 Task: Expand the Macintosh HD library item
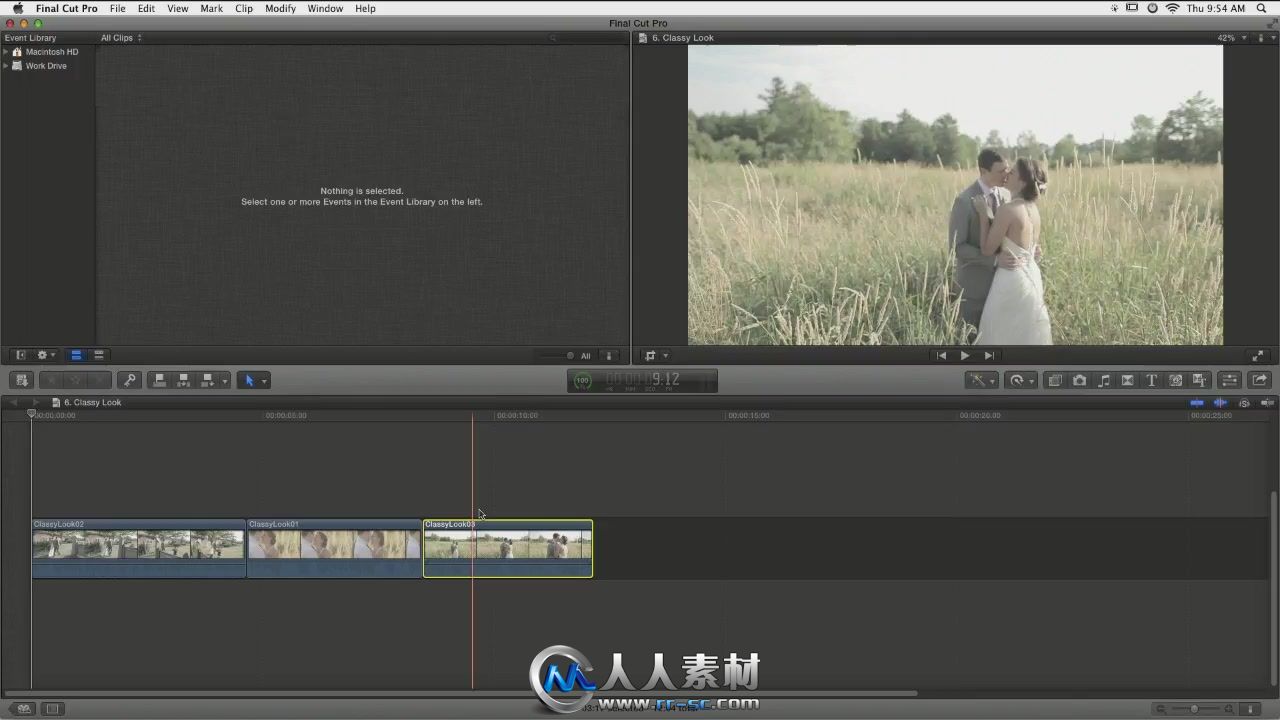pos(6,52)
